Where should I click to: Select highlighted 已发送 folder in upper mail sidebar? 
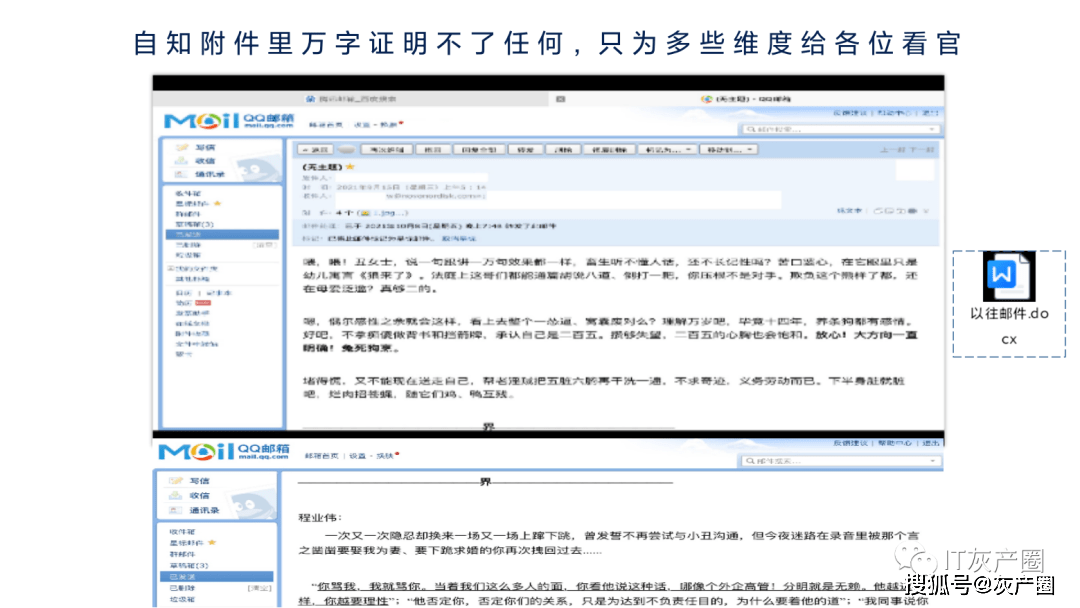[222, 235]
